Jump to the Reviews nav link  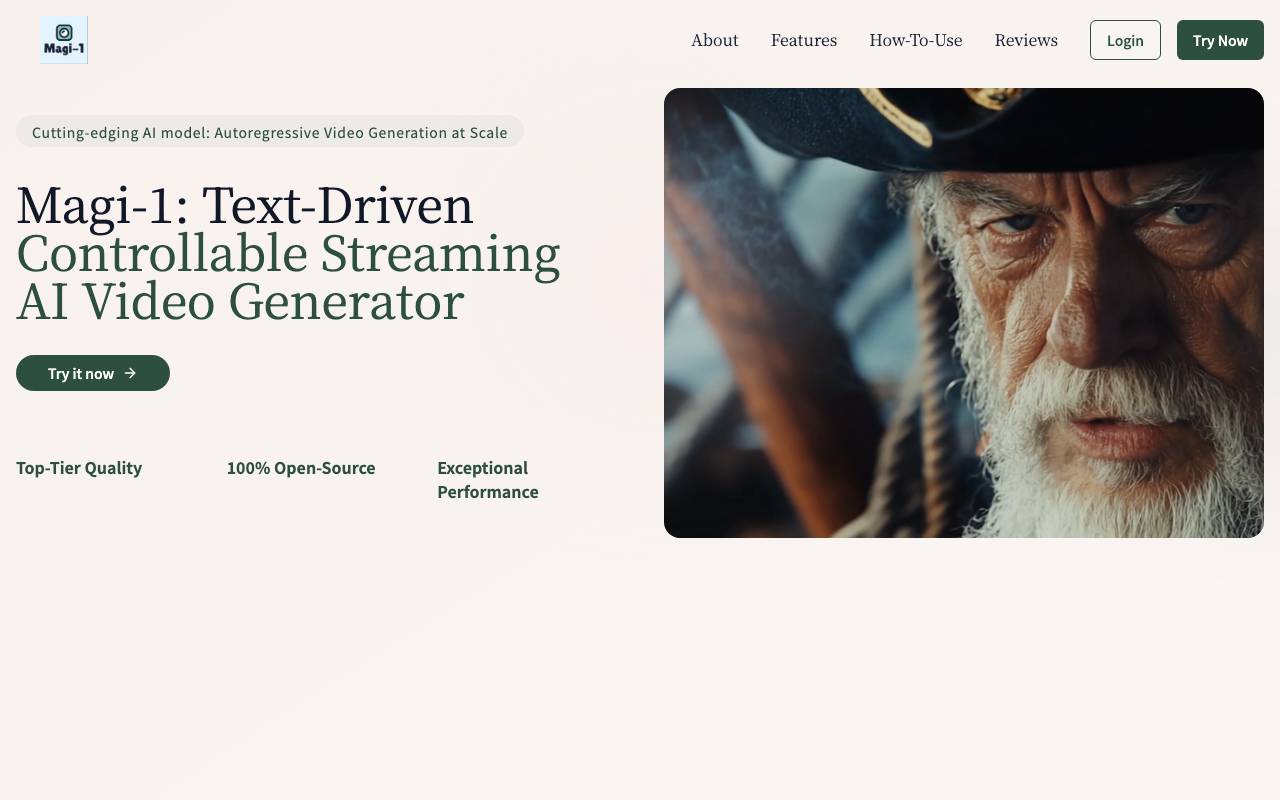(x=1026, y=40)
